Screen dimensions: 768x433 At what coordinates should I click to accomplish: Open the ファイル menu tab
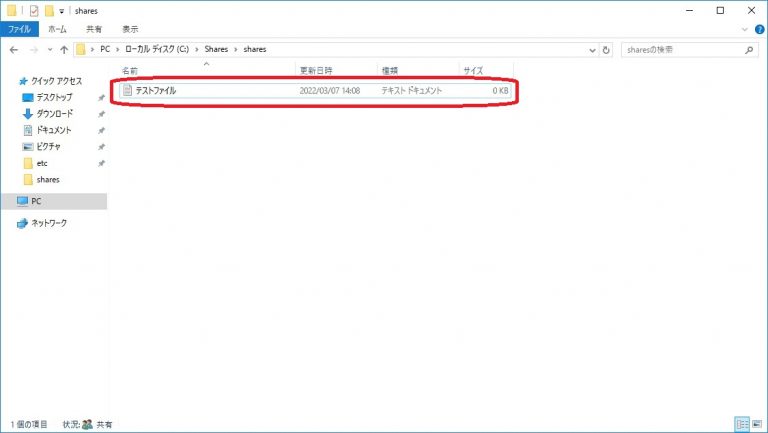coord(20,29)
